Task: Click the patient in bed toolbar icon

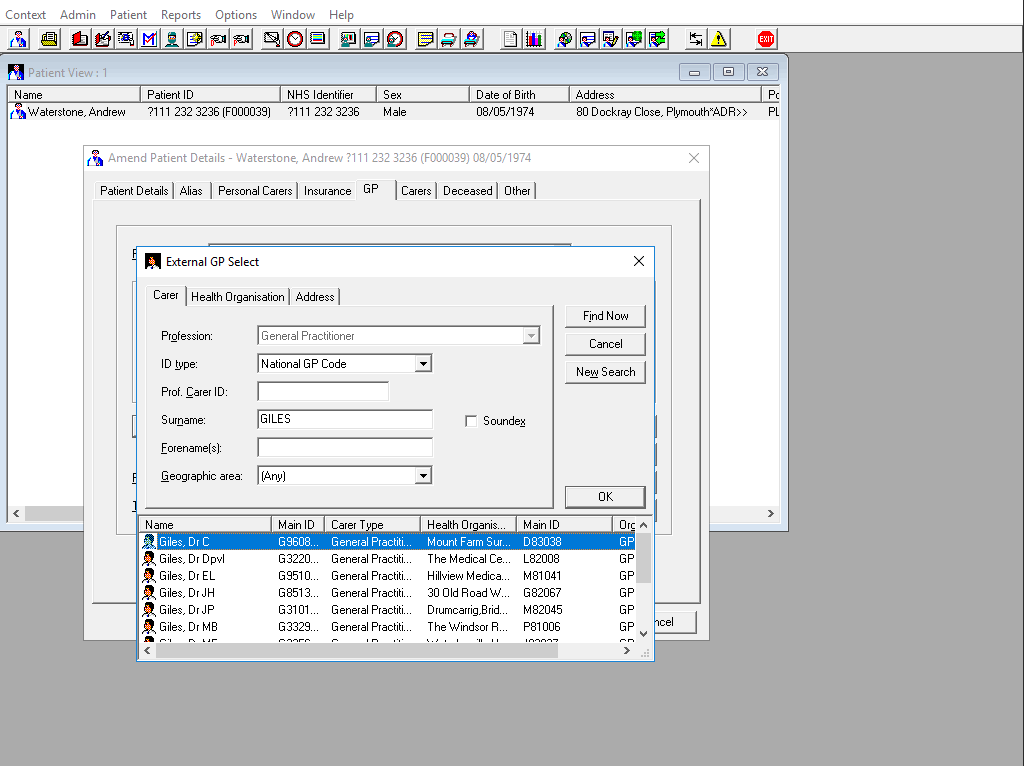Action: point(472,39)
